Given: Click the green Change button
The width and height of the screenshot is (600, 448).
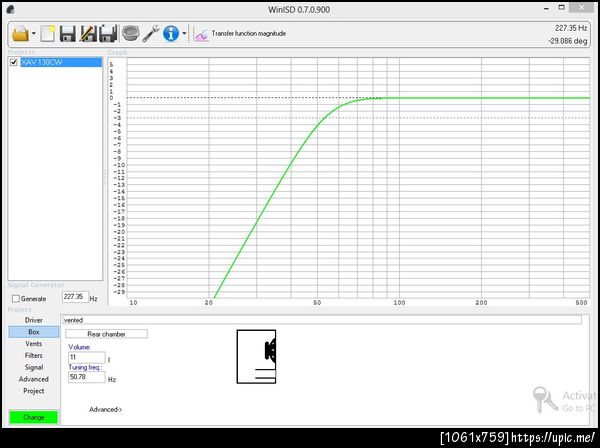Looking at the screenshot, I should 34,417.
